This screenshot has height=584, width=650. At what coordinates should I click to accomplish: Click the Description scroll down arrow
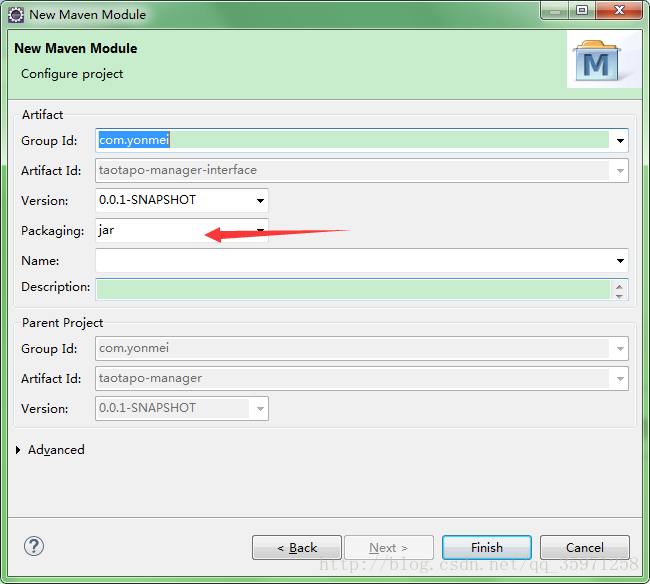(x=619, y=296)
